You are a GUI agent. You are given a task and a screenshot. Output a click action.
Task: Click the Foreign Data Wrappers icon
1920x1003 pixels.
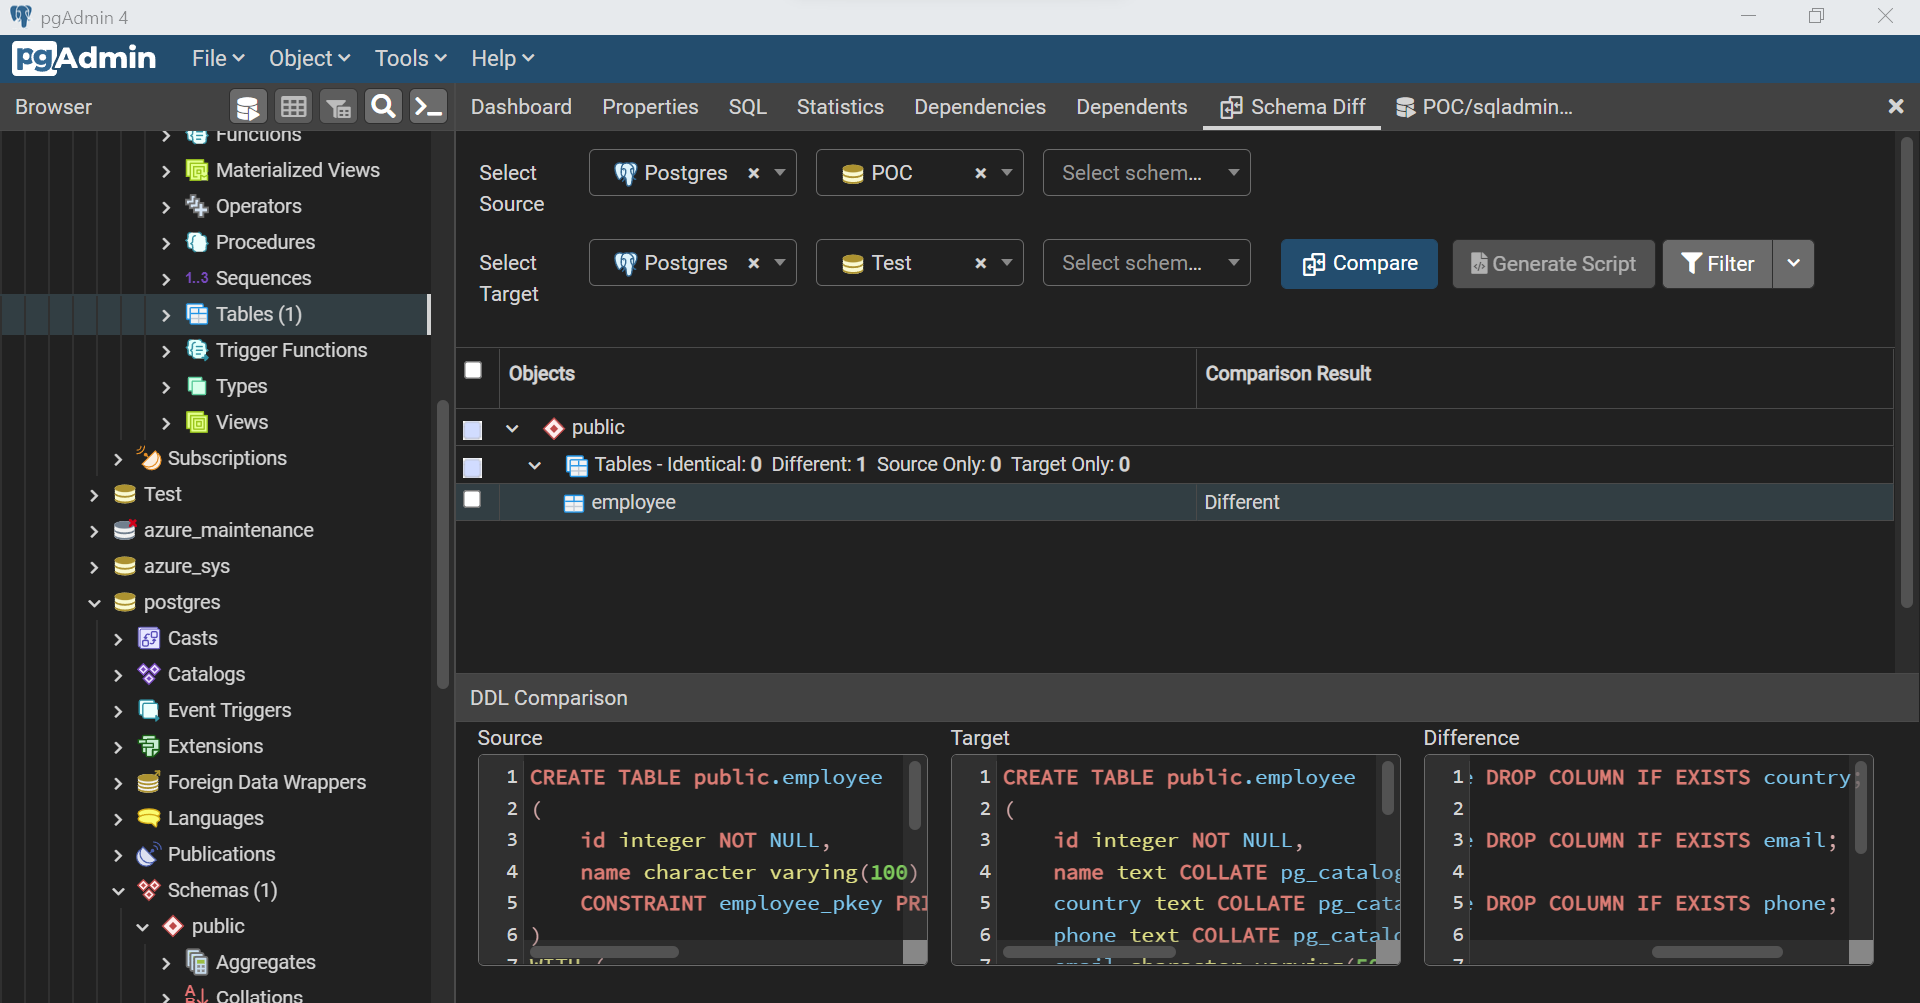(x=149, y=782)
